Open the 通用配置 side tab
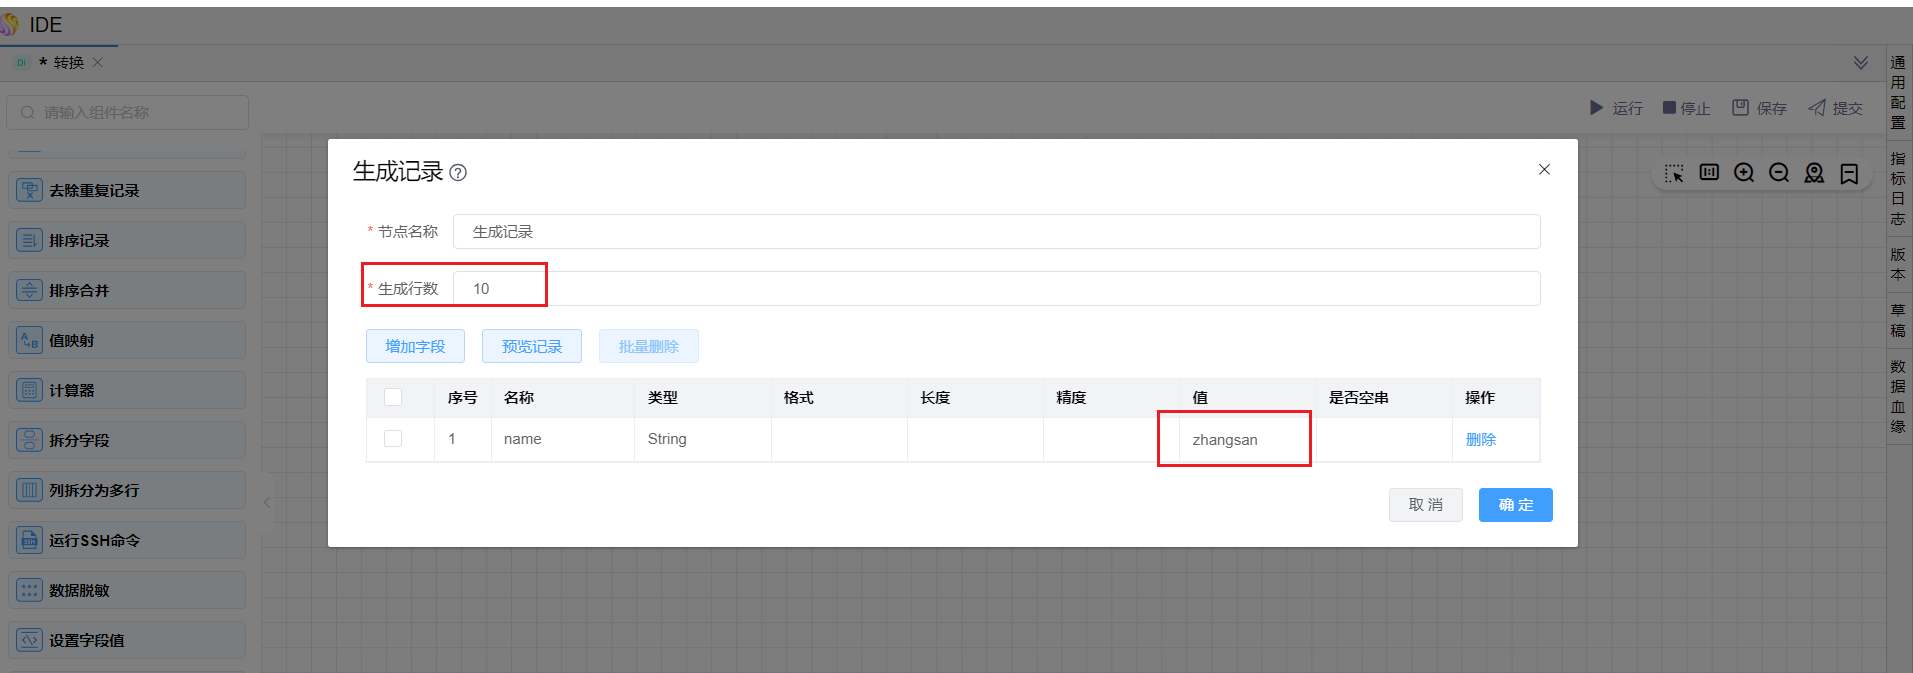The image size is (1913, 673). [1898, 92]
